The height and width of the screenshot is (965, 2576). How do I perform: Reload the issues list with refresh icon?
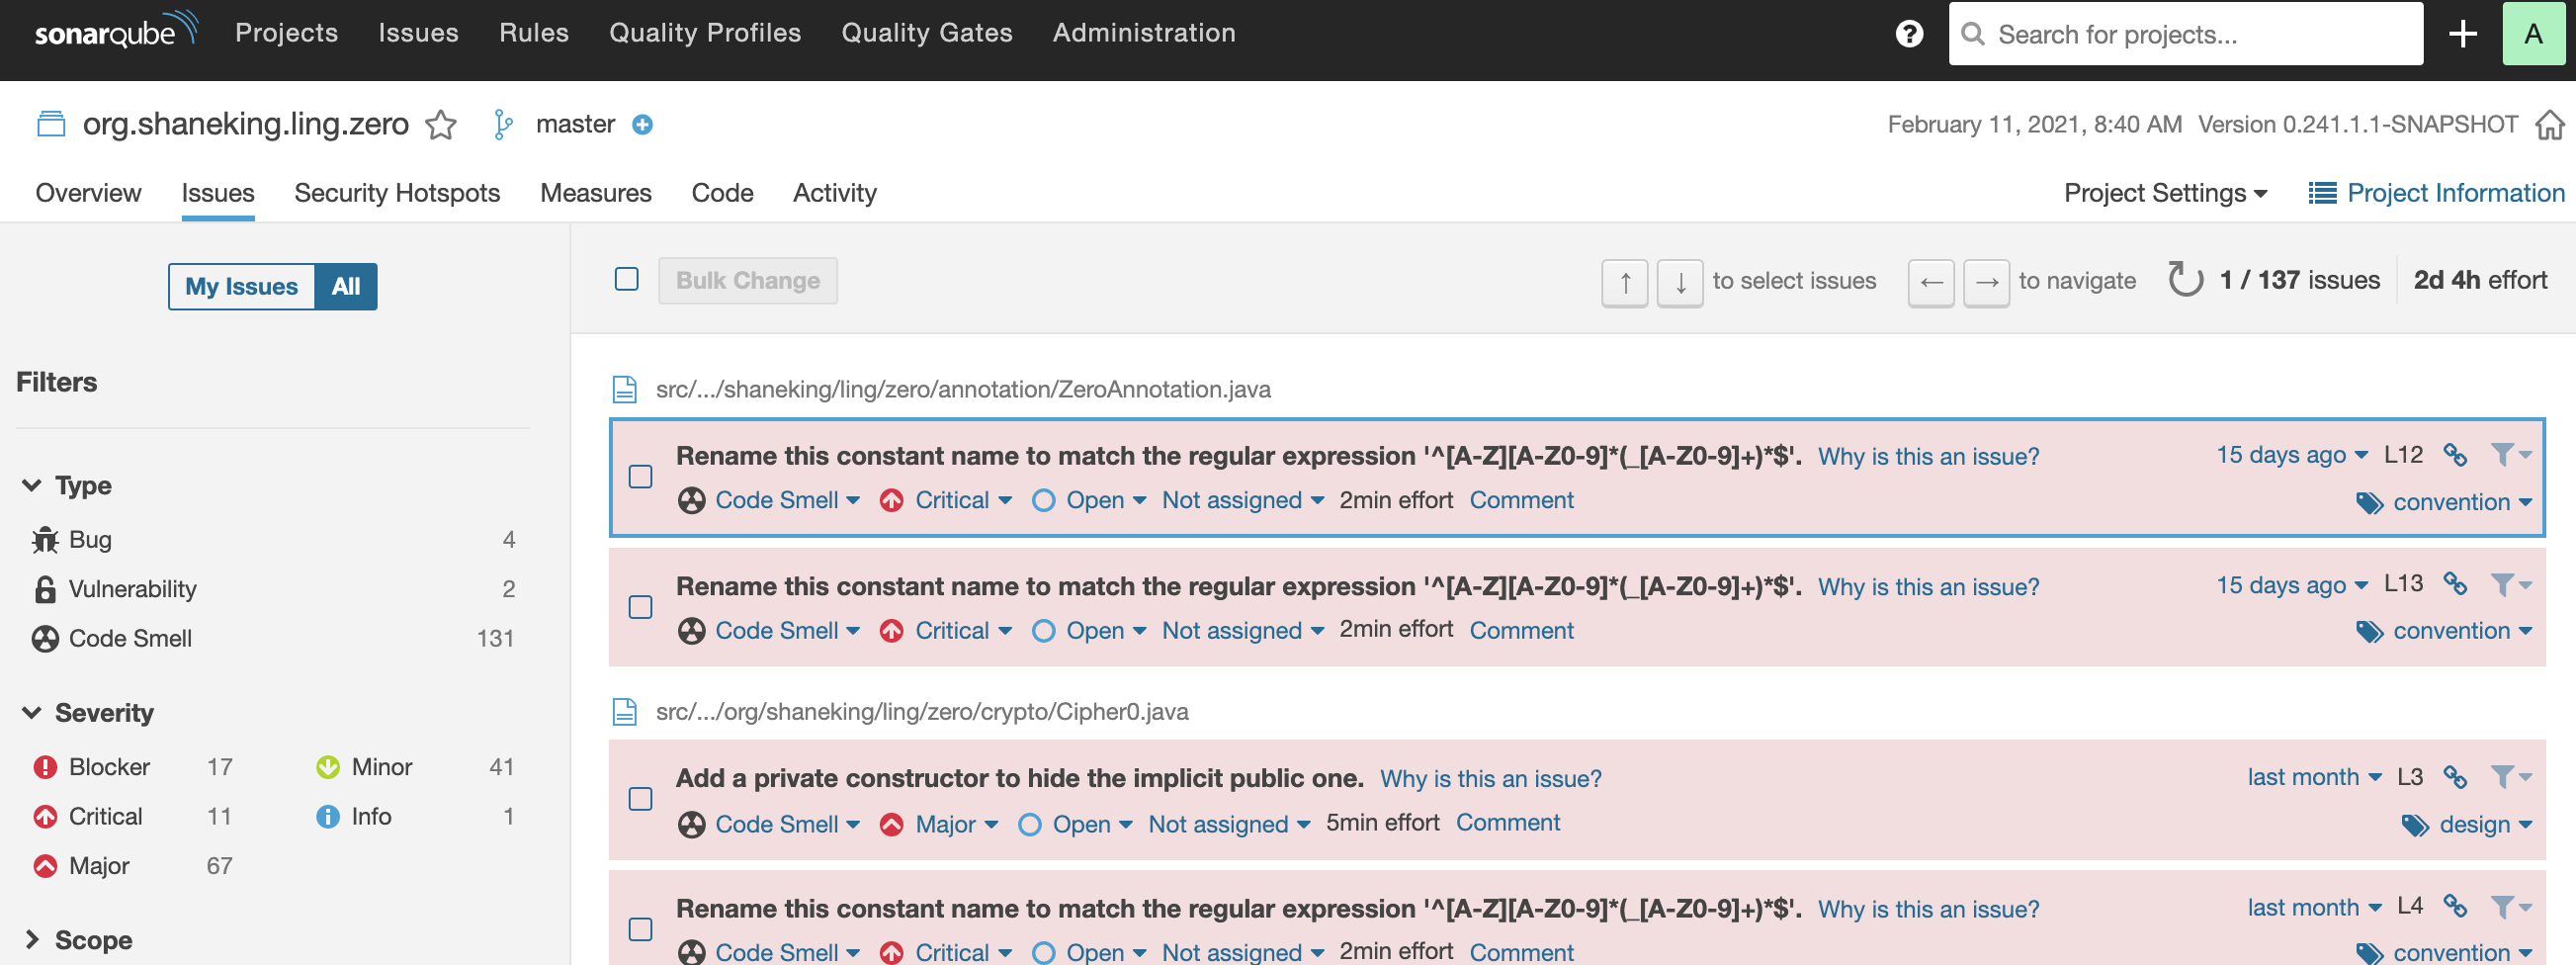[2184, 280]
